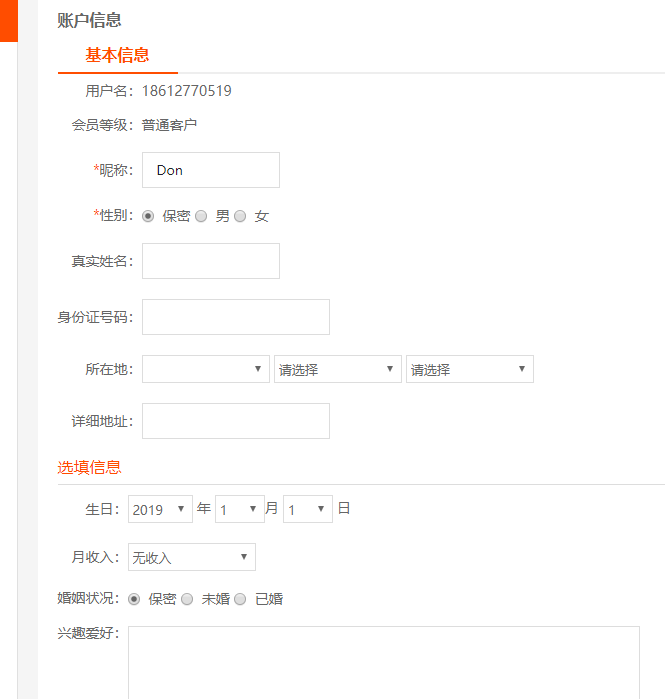This screenshot has height=699, width=665.
Task: Click the orange sidebar block at top left
Action: [x=9, y=20]
